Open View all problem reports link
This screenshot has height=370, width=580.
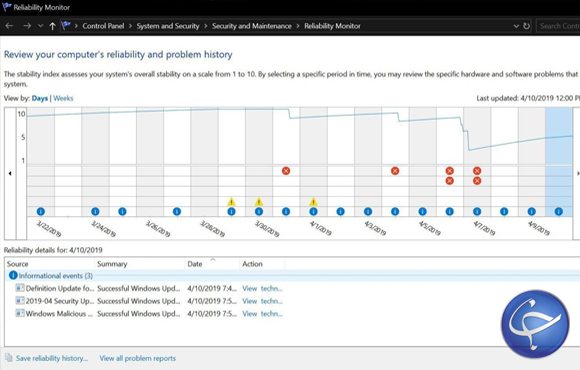[x=138, y=358]
